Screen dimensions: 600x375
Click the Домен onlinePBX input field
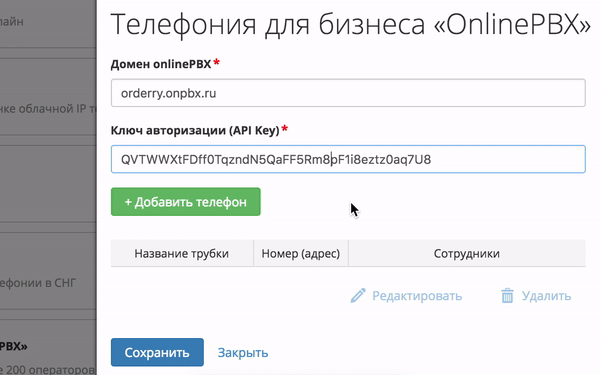(348, 93)
